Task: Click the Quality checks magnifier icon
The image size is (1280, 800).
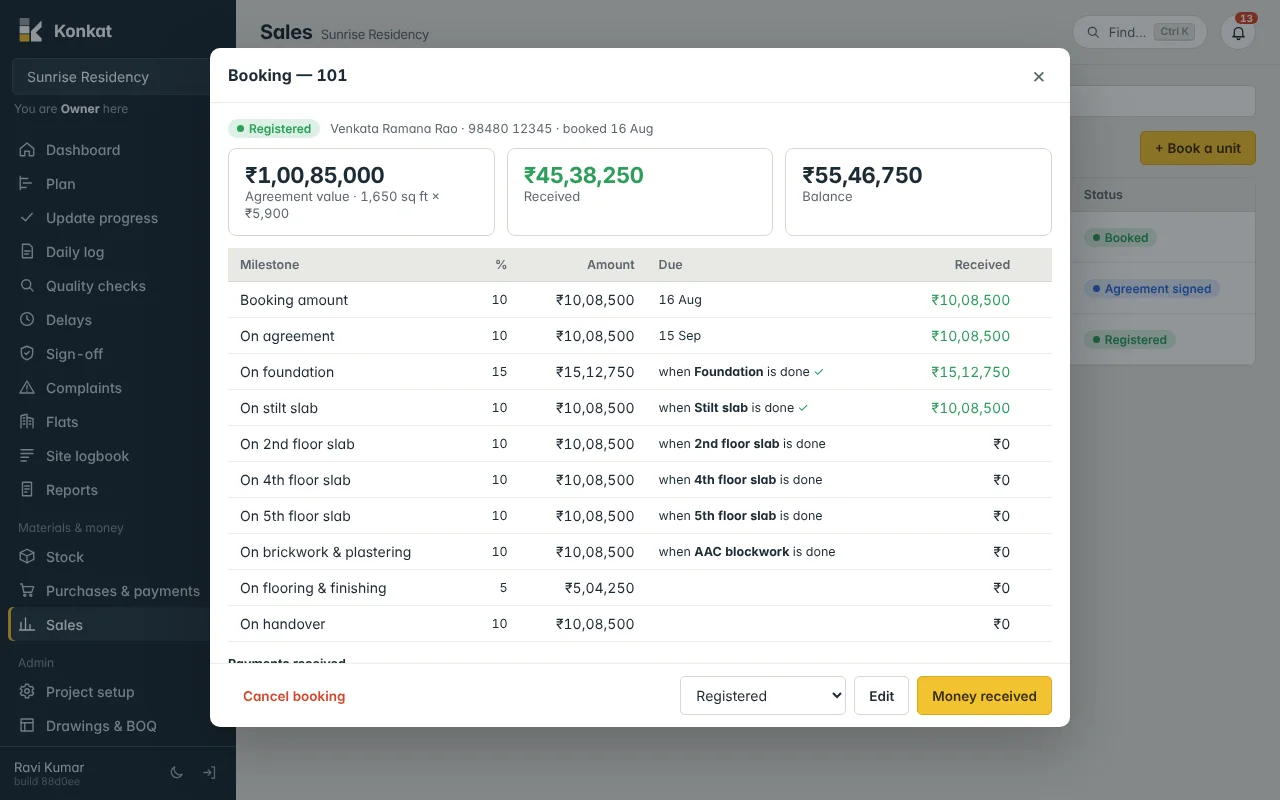Action: tap(27, 286)
